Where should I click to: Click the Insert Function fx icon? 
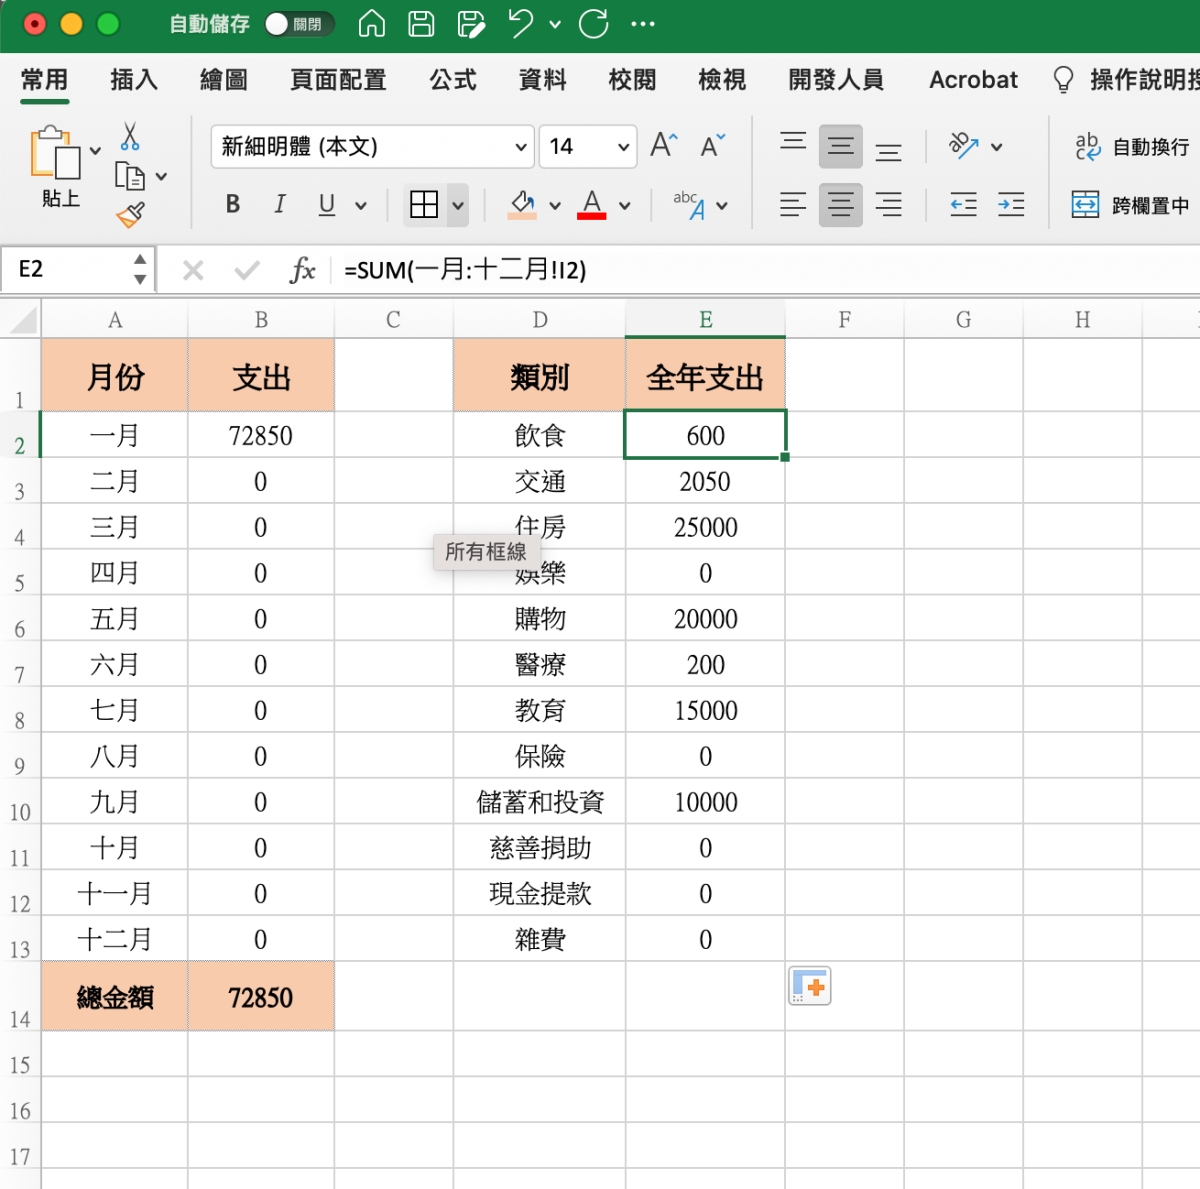click(x=302, y=270)
